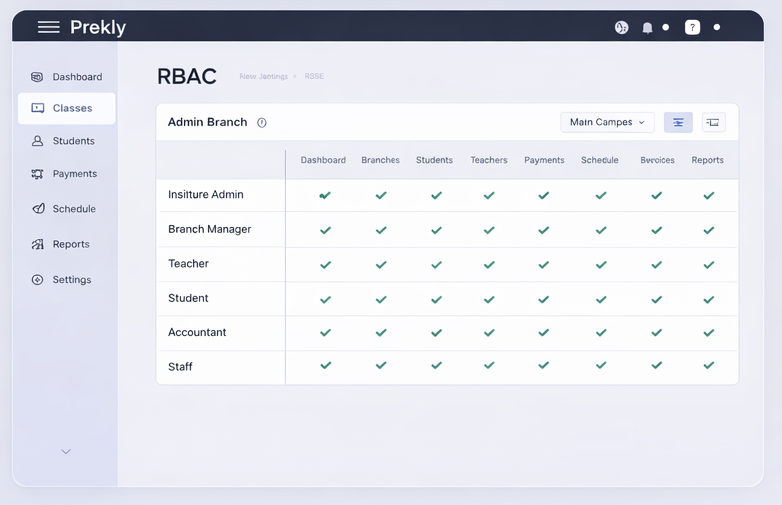
Task: Click the Insiture Admin role row label
Action: tap(206, 195)
